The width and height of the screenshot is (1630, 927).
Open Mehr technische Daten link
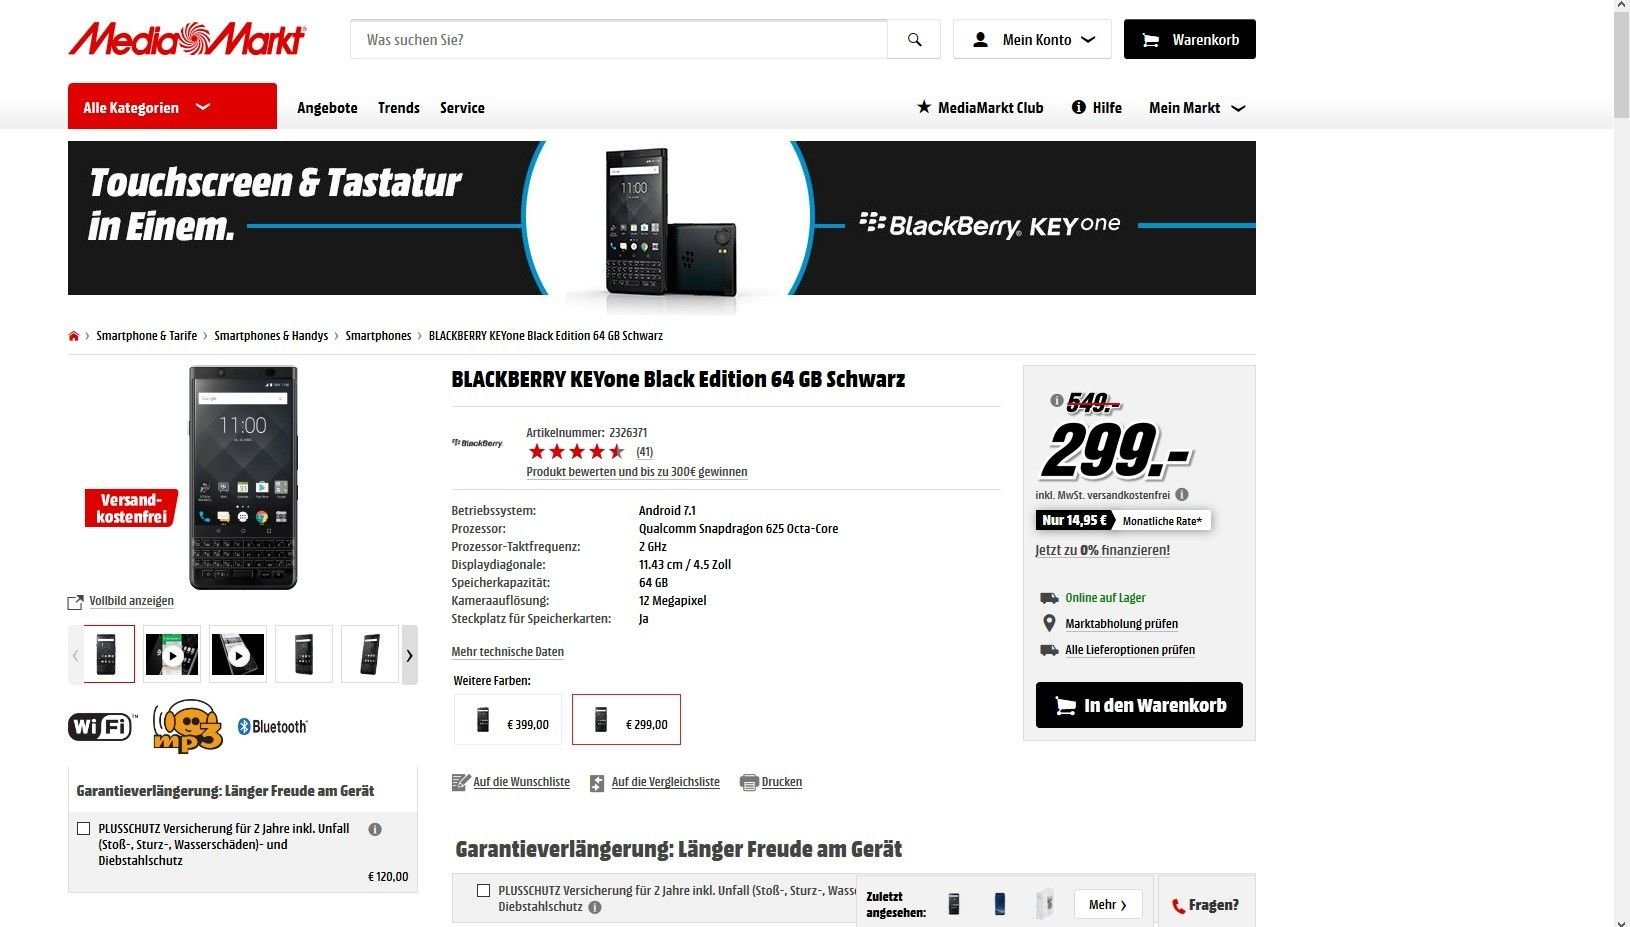tap(507, 652)
